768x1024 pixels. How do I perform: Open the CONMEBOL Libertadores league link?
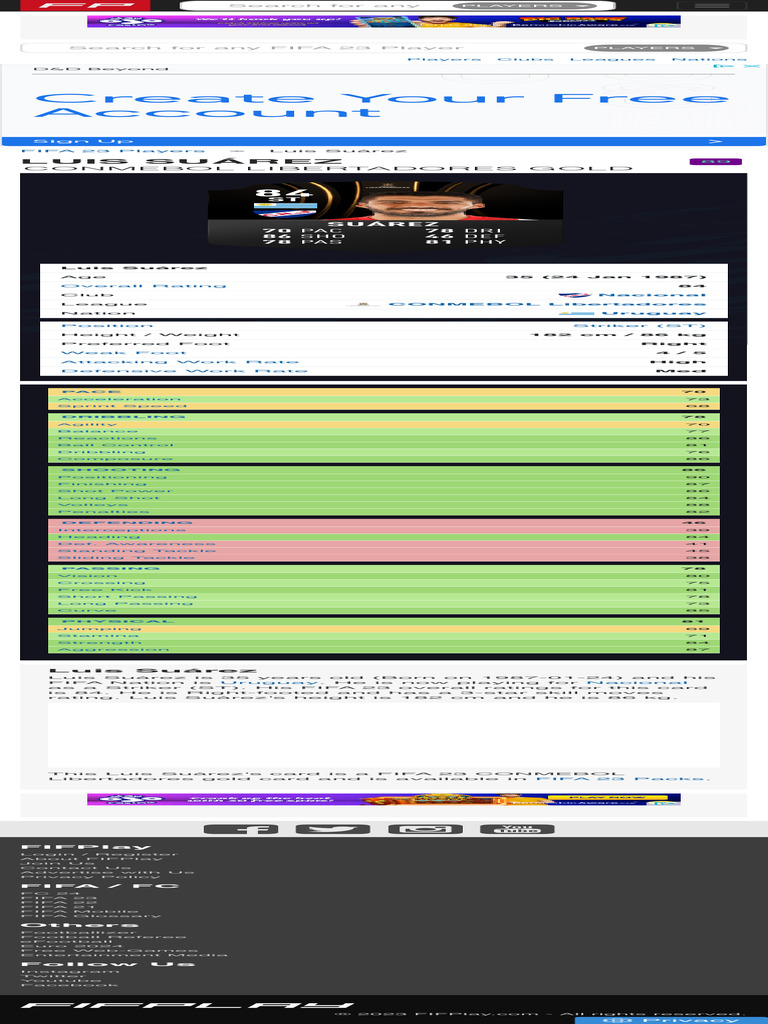pyautogui.click(x=547, y=304)
